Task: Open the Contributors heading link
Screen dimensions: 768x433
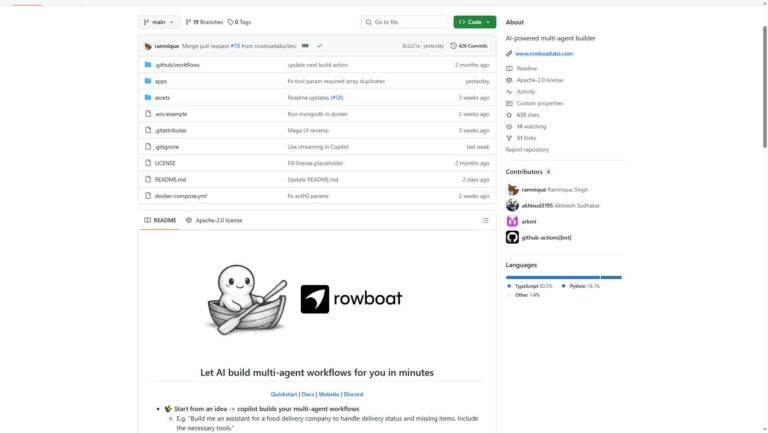Action: click(x=528, y=172)
